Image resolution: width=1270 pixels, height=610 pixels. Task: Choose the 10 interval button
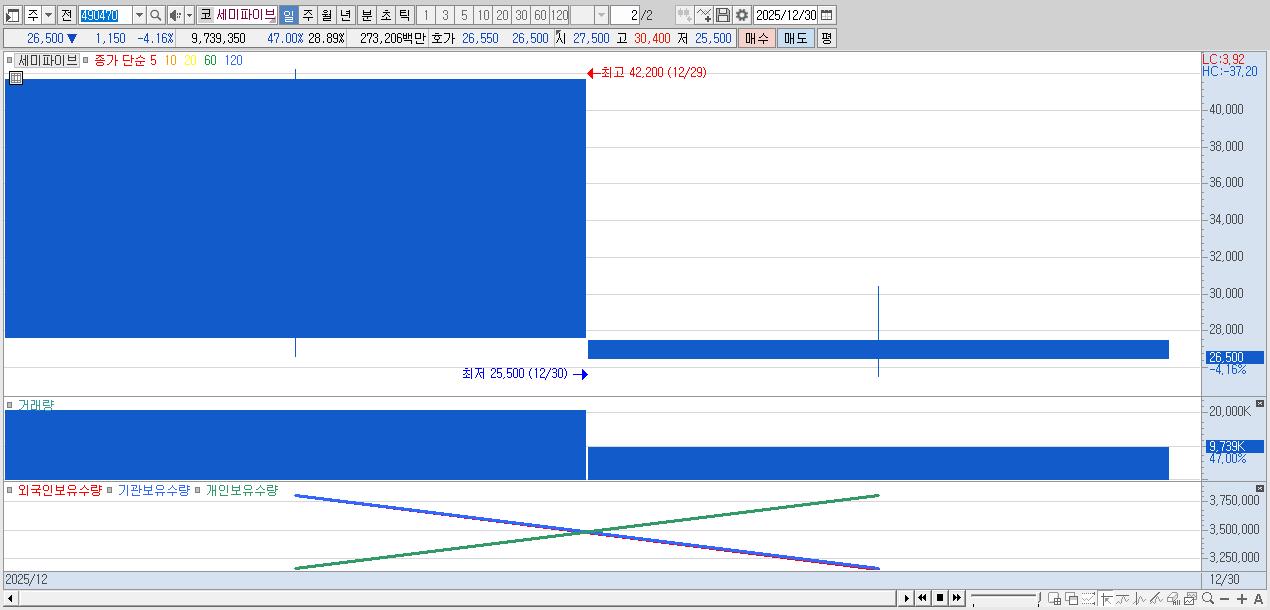(x=483, y=15)
